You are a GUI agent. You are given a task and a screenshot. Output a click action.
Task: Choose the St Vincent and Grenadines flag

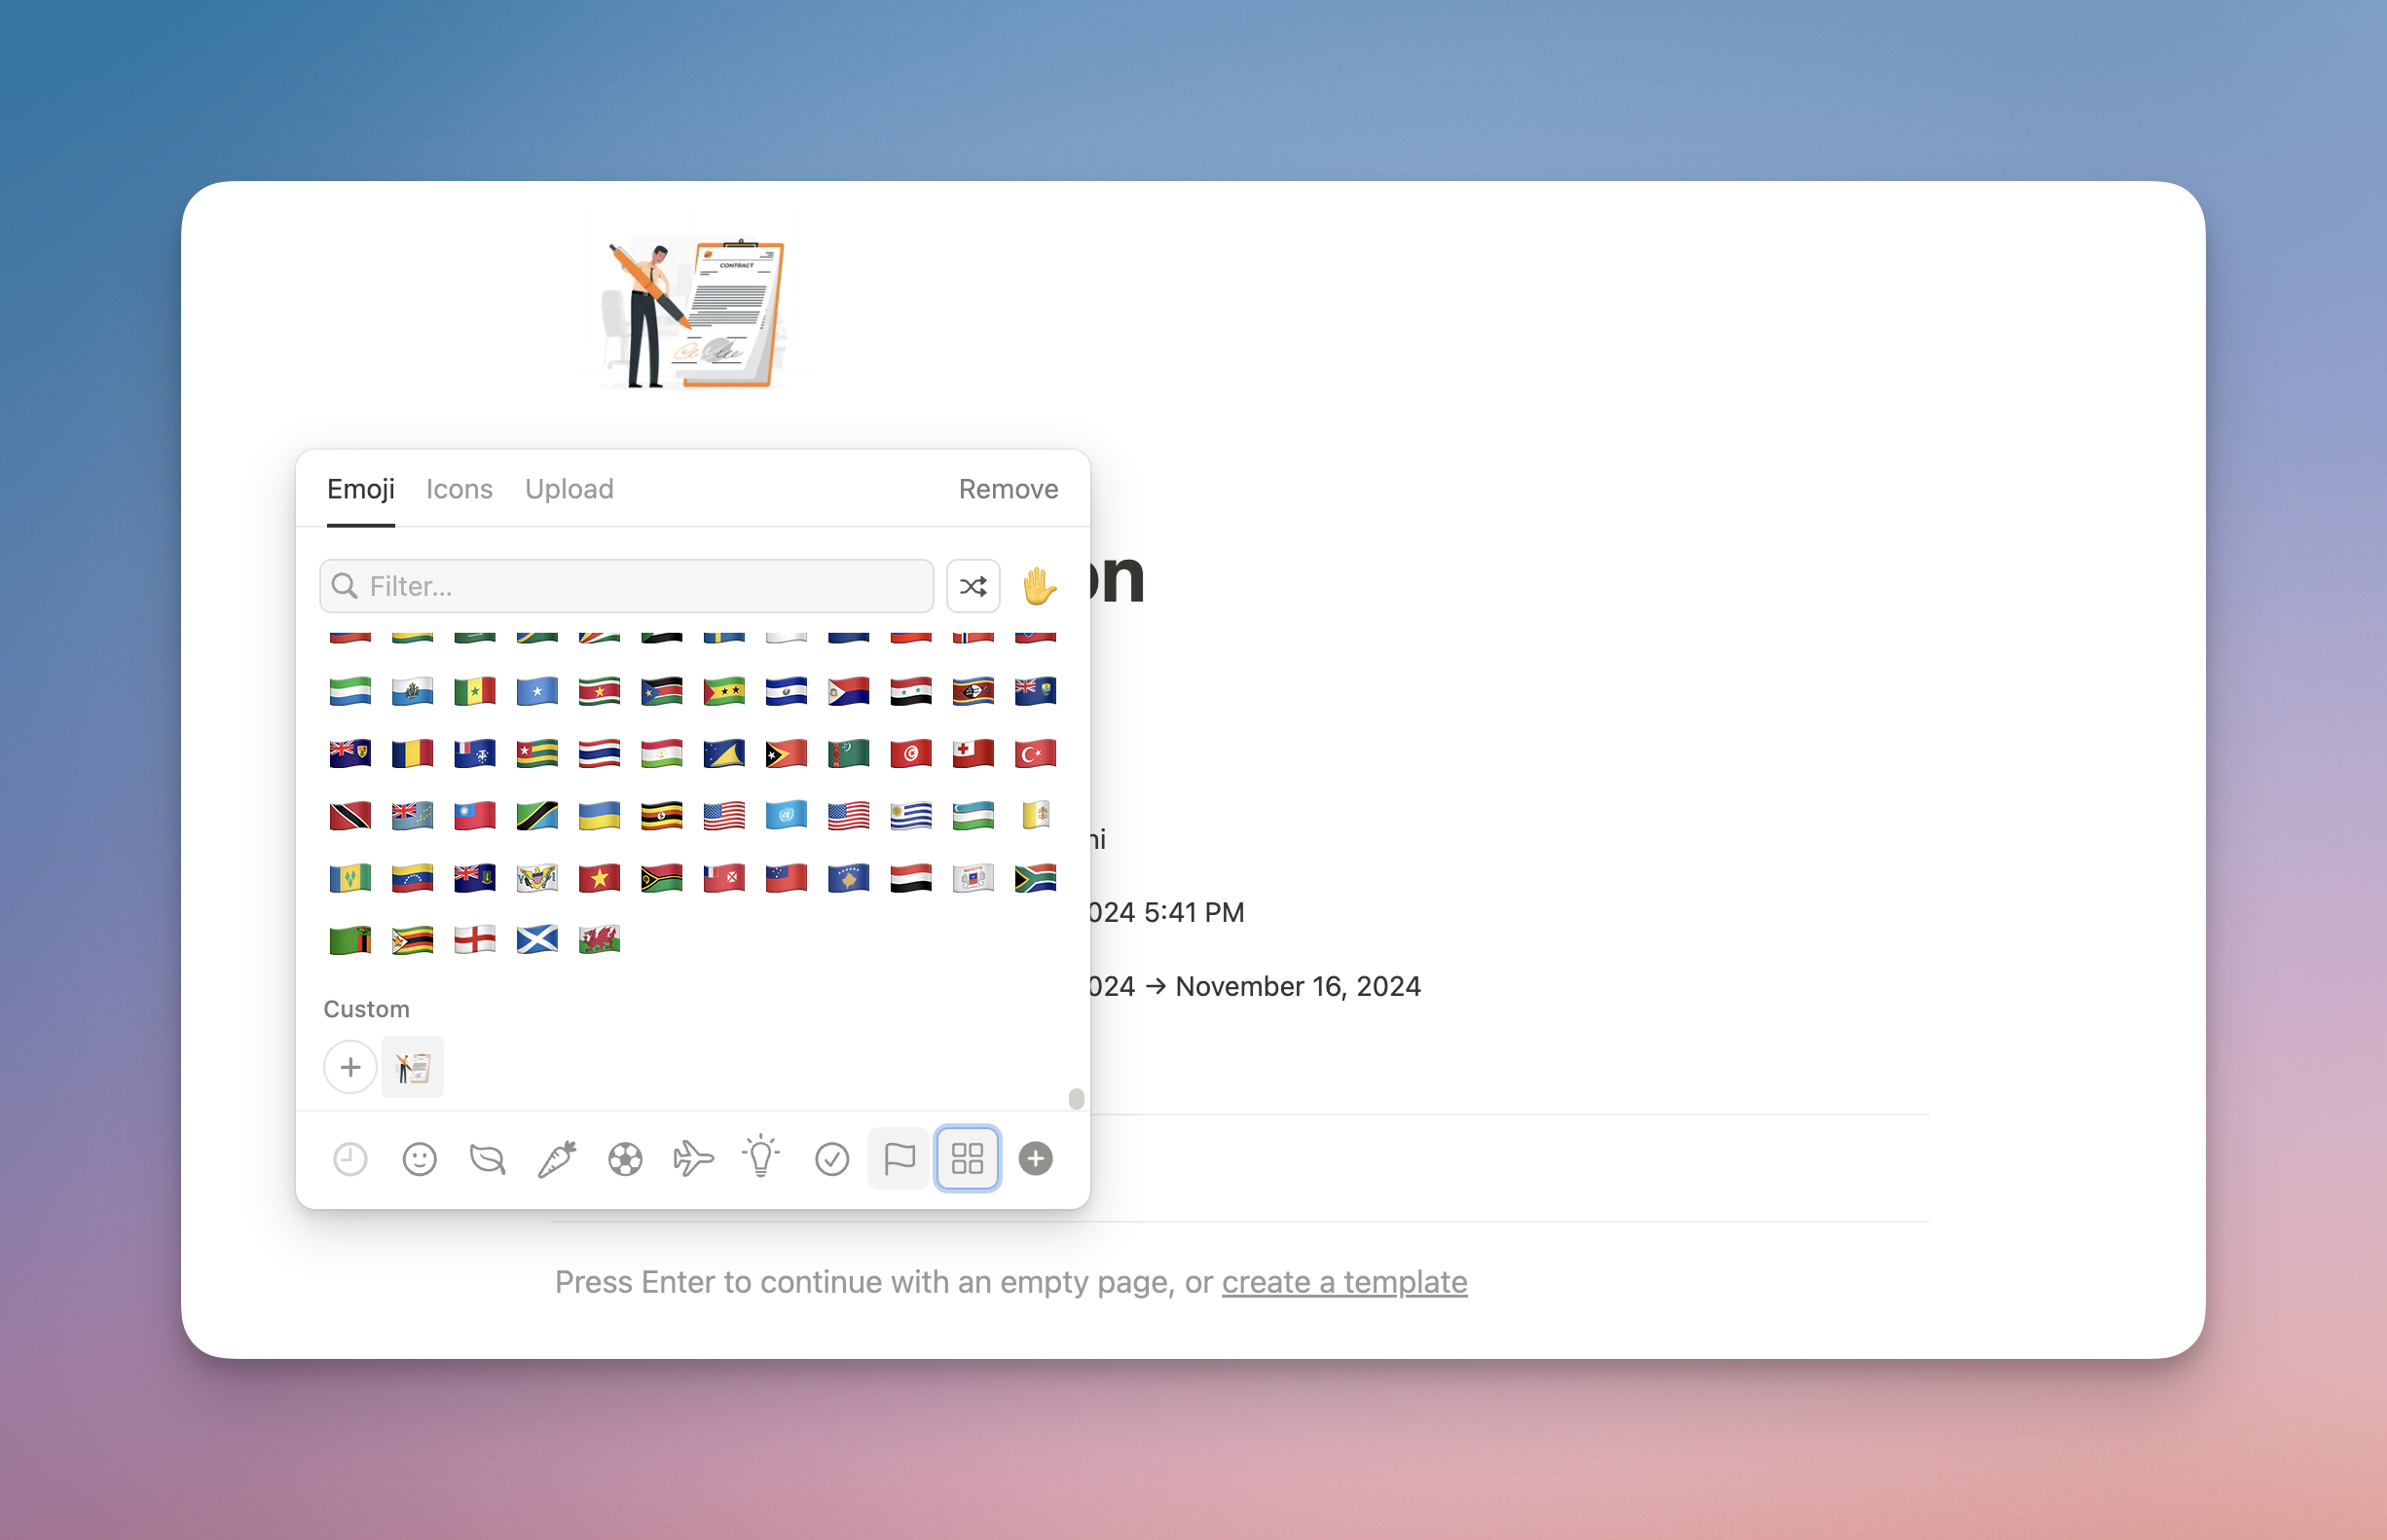coord(350,878)
